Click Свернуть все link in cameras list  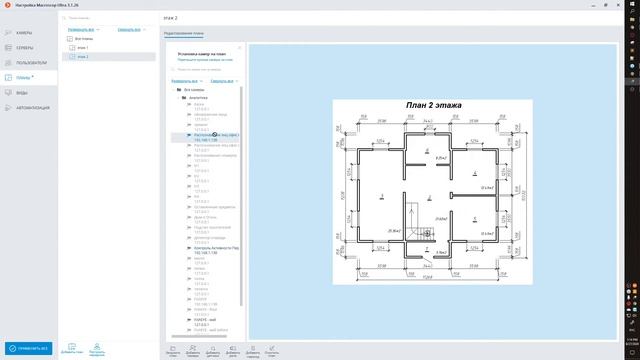click(222, 81)
